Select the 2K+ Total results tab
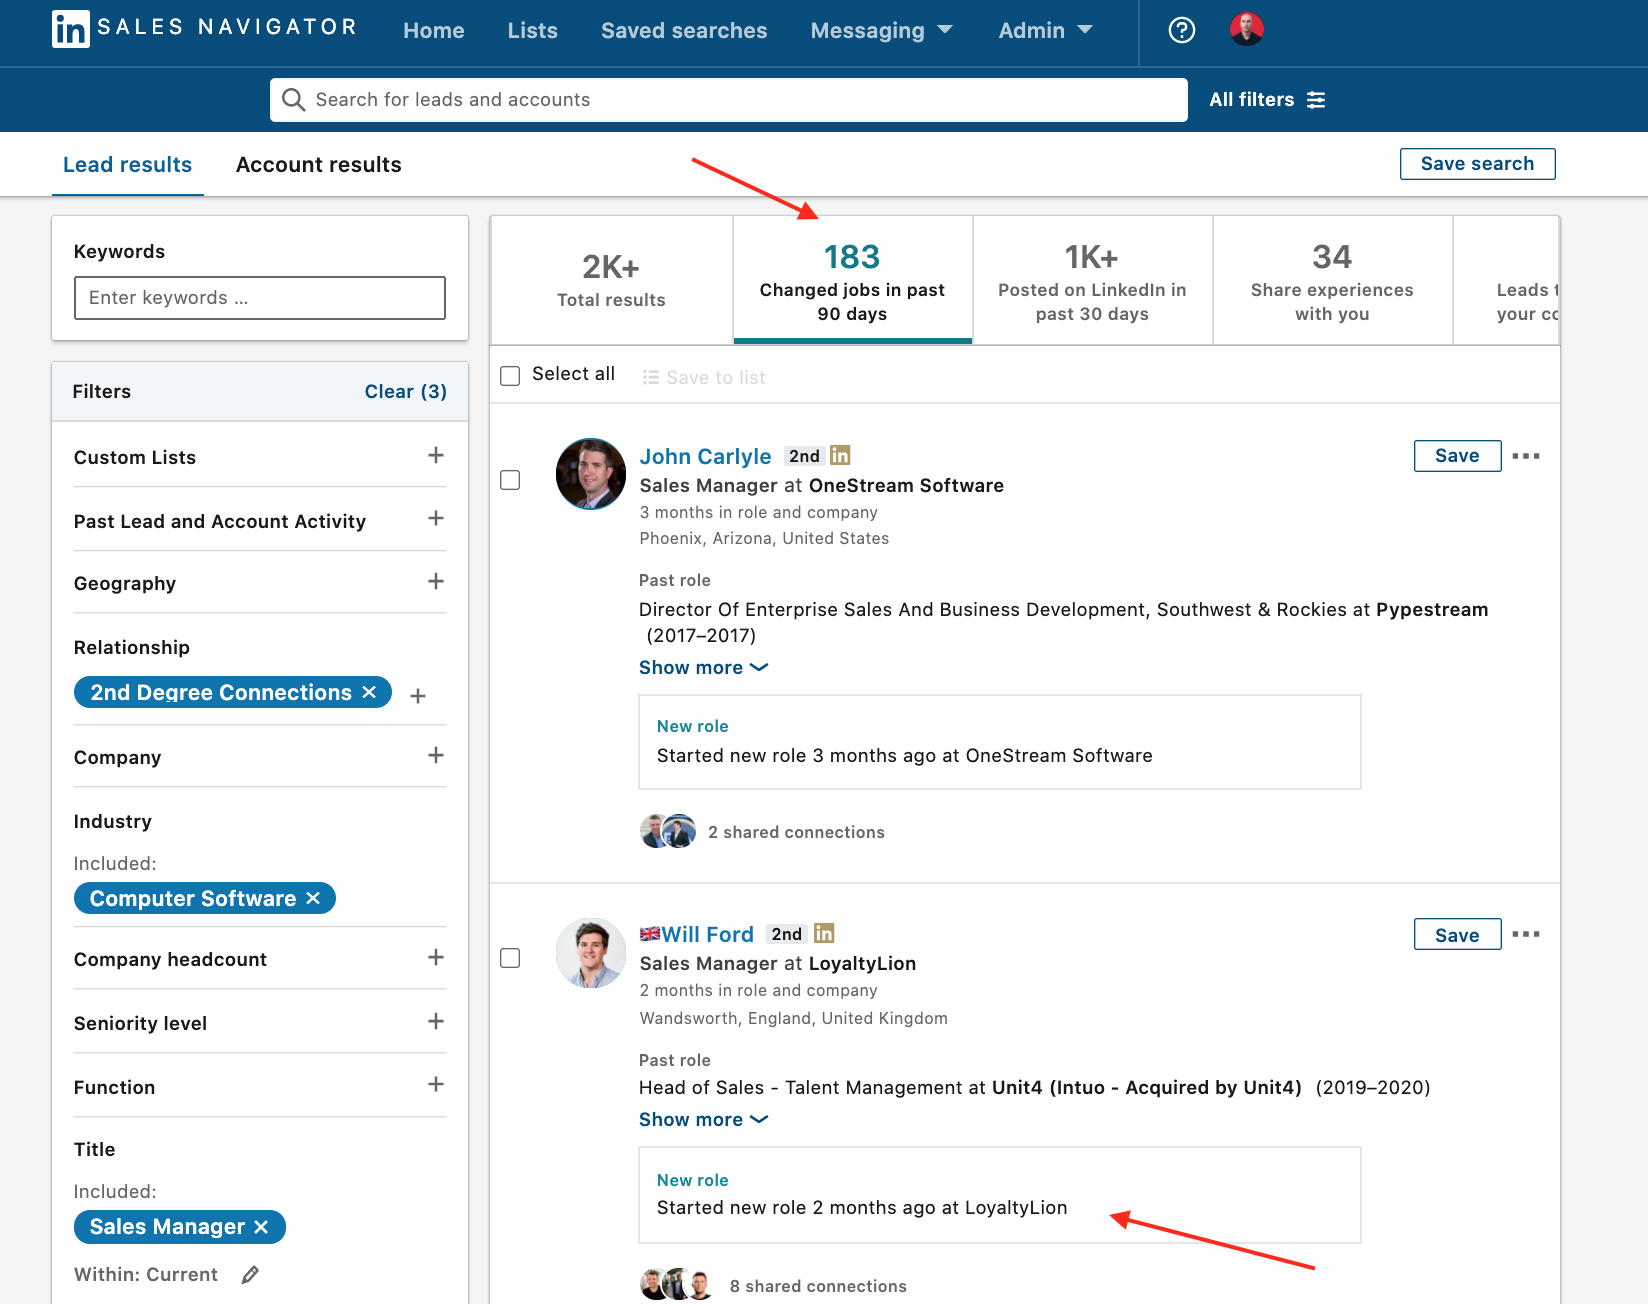The width and height of the screenshot is (1648, 1304). tap(612, 280)
